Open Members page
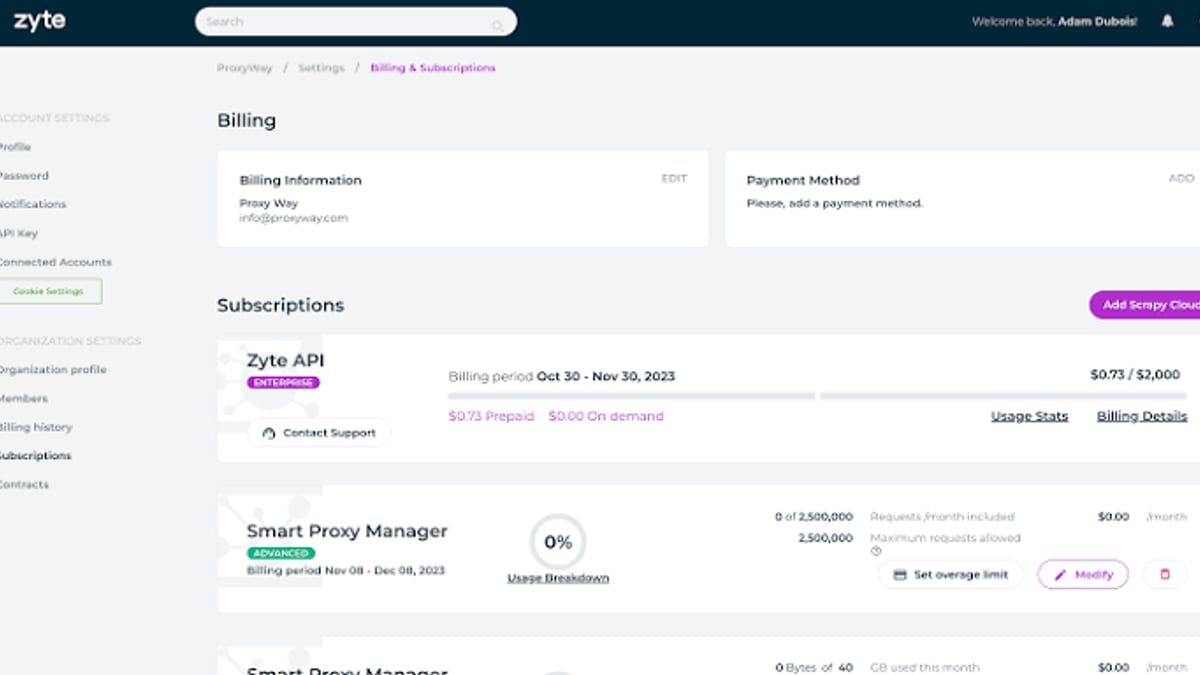The height and width of the screenshot is (675, 1200). pos(24,399)
